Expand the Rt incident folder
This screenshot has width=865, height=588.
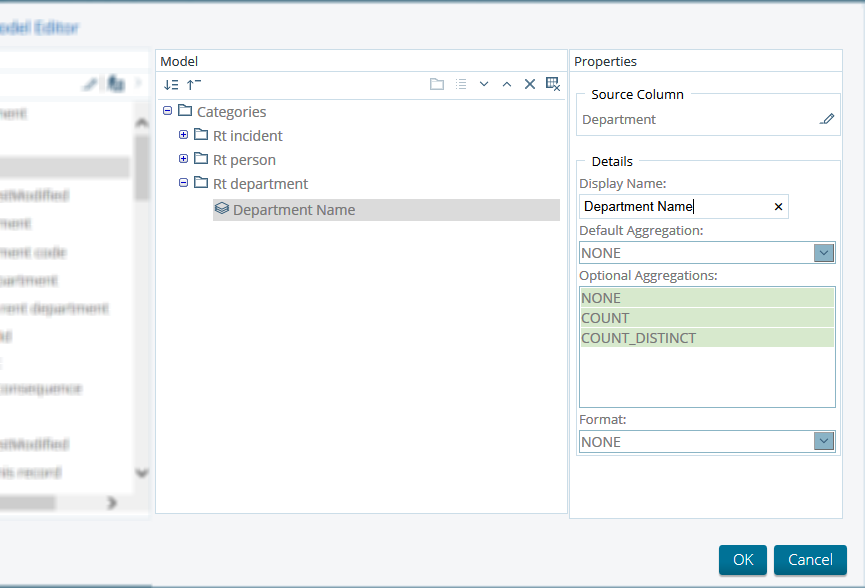(x=183, y=135)
